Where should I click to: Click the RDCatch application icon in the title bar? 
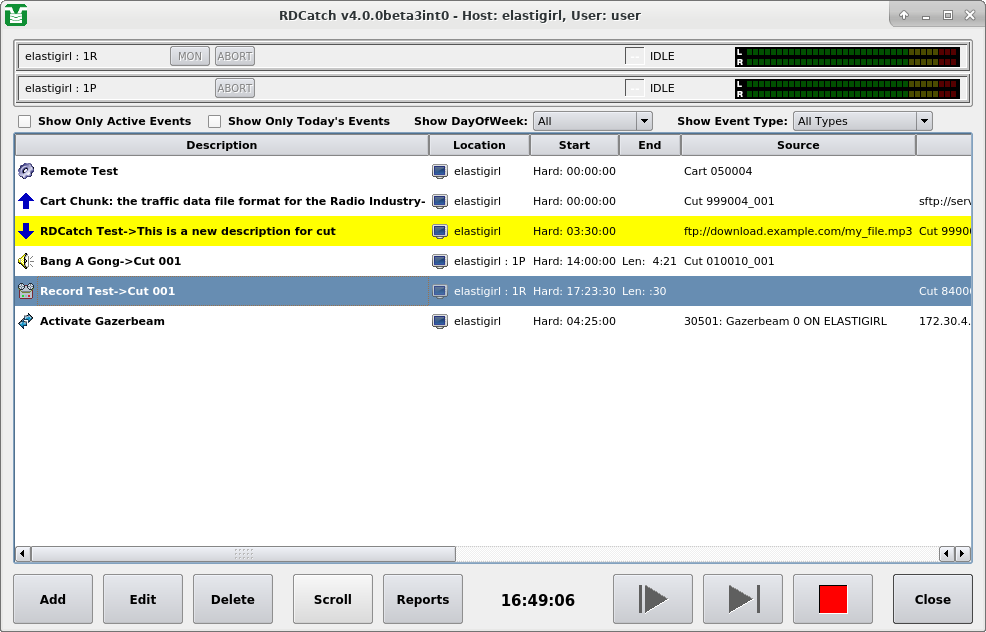pyautogui.click(x=15, y=15)
